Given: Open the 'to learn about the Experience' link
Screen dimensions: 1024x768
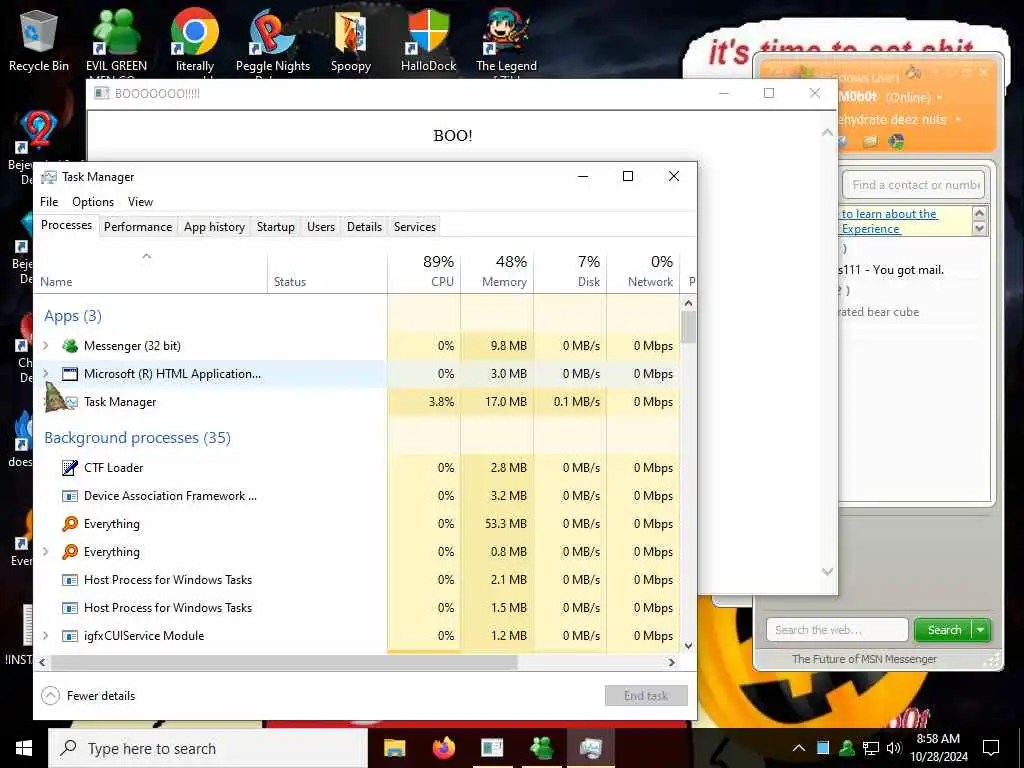Looking at the screenshot, I should point(889,221).
